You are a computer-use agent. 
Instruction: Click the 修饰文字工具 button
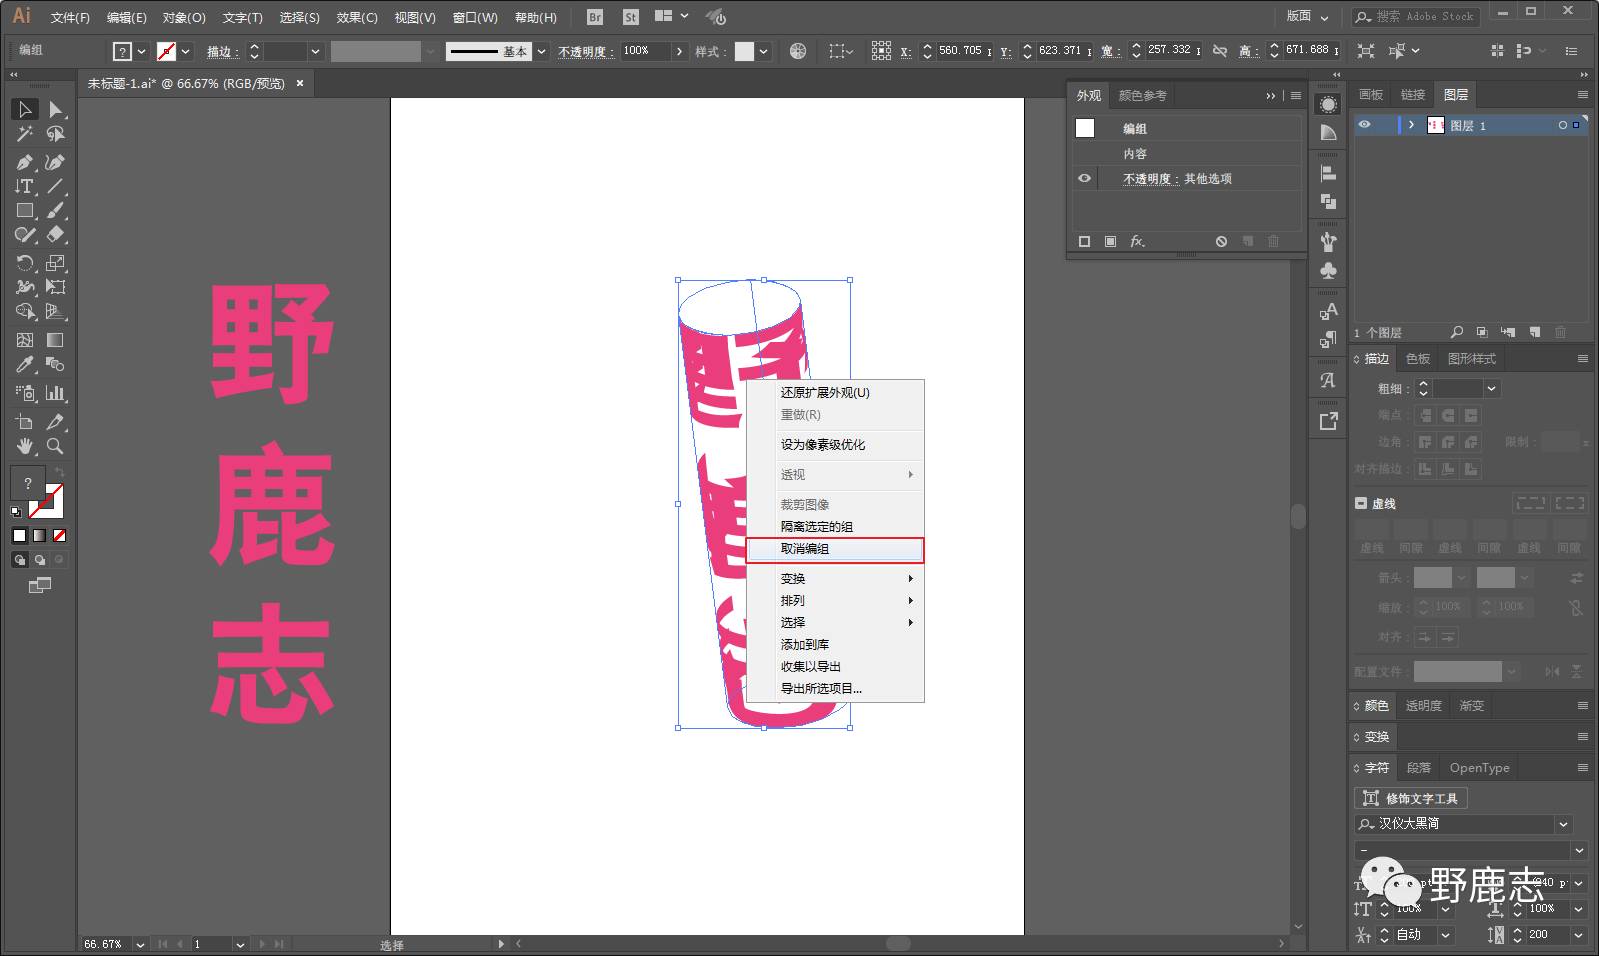tap(1411, 798)
